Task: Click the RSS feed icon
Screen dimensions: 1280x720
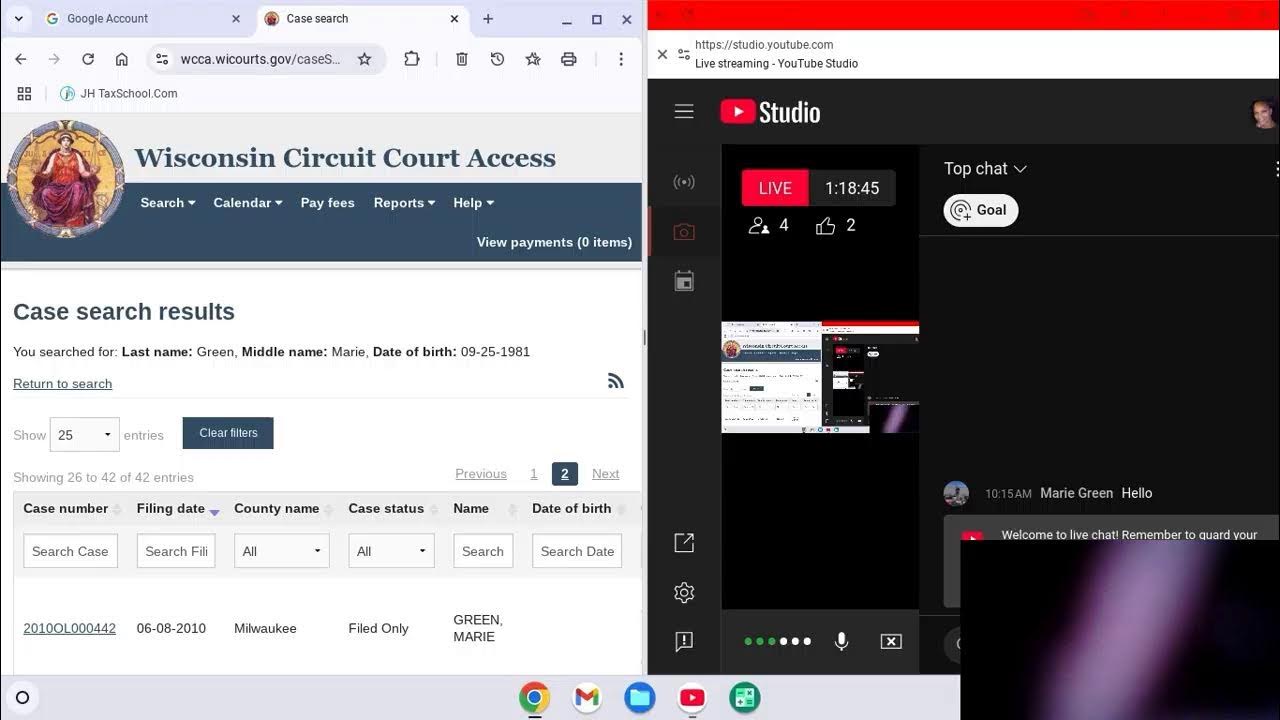Action: click(616, 380)
